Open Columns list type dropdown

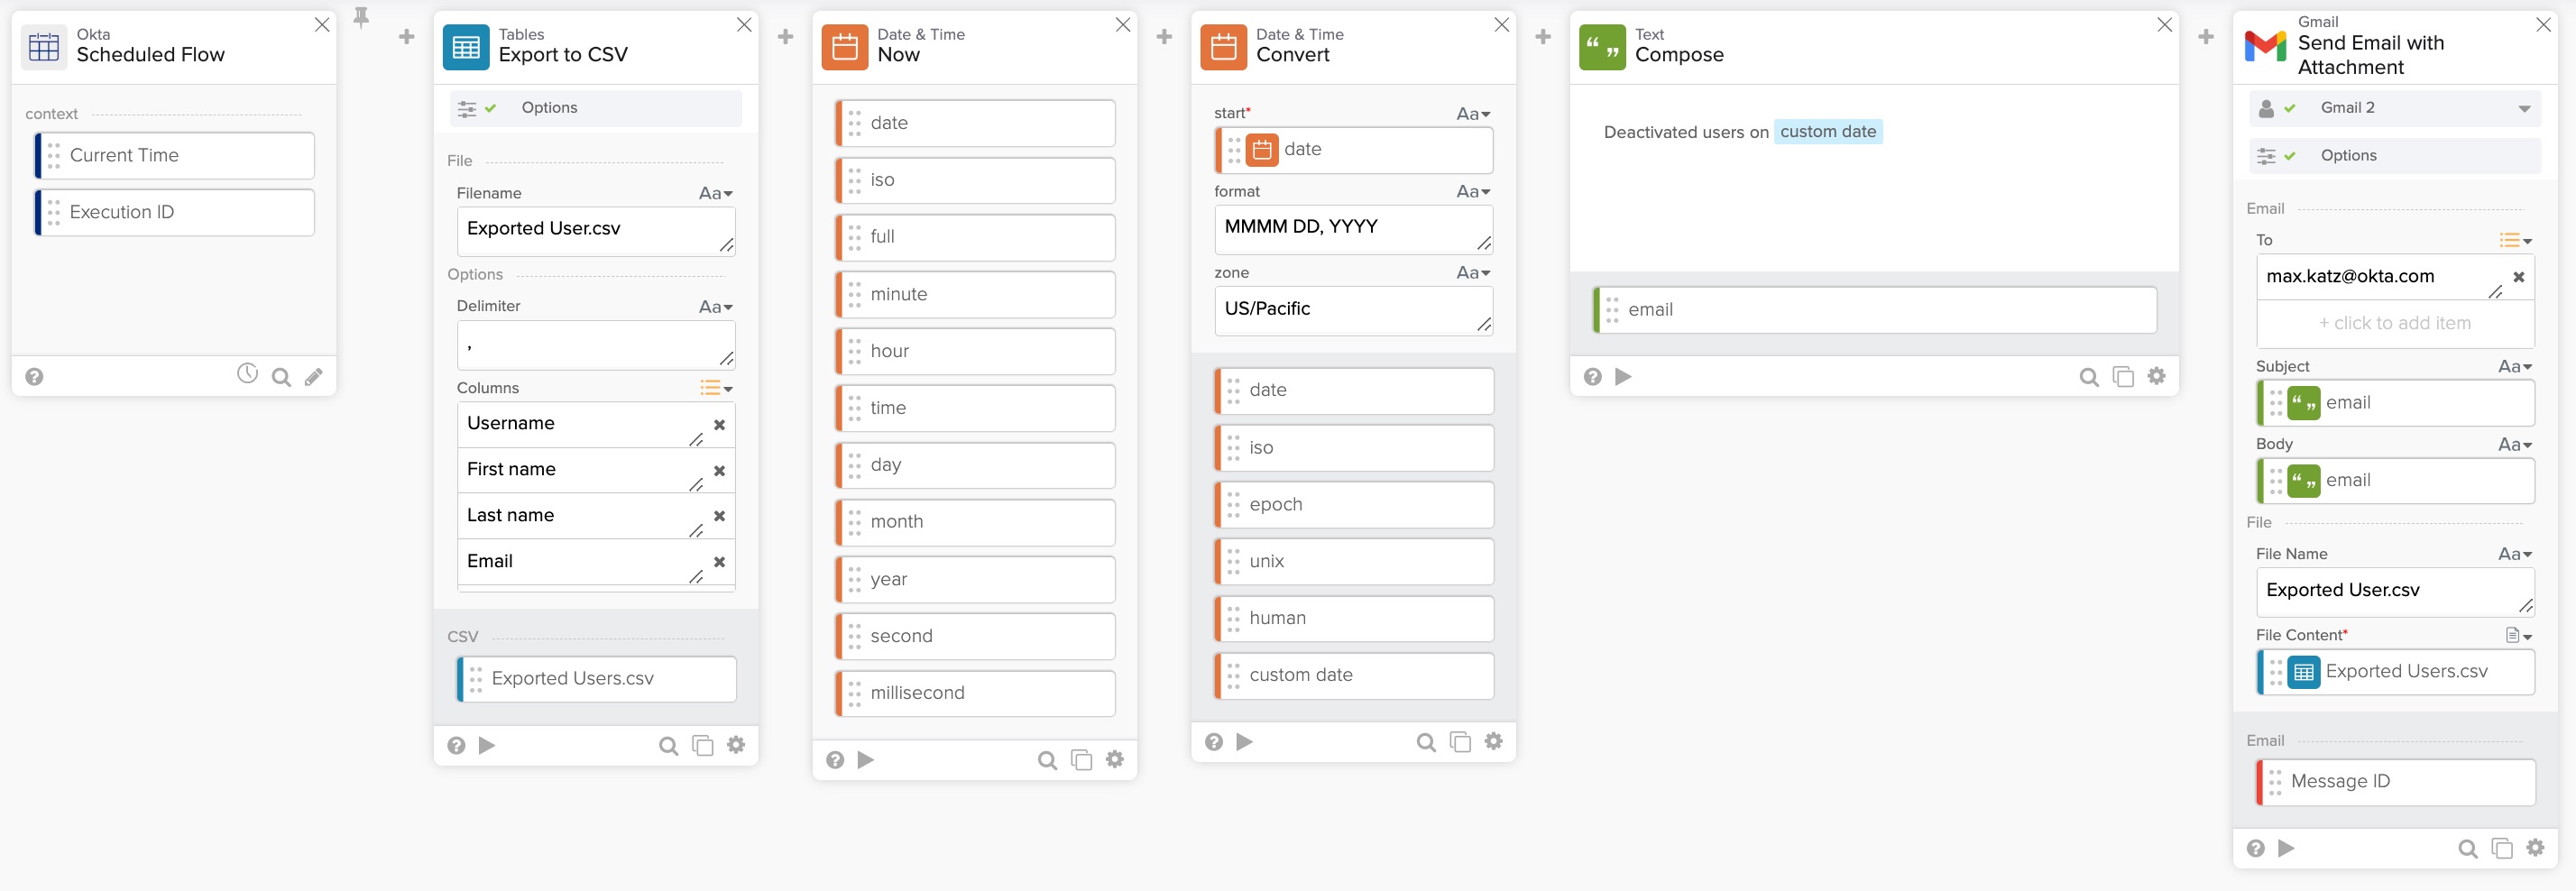(x=716, y=388)
